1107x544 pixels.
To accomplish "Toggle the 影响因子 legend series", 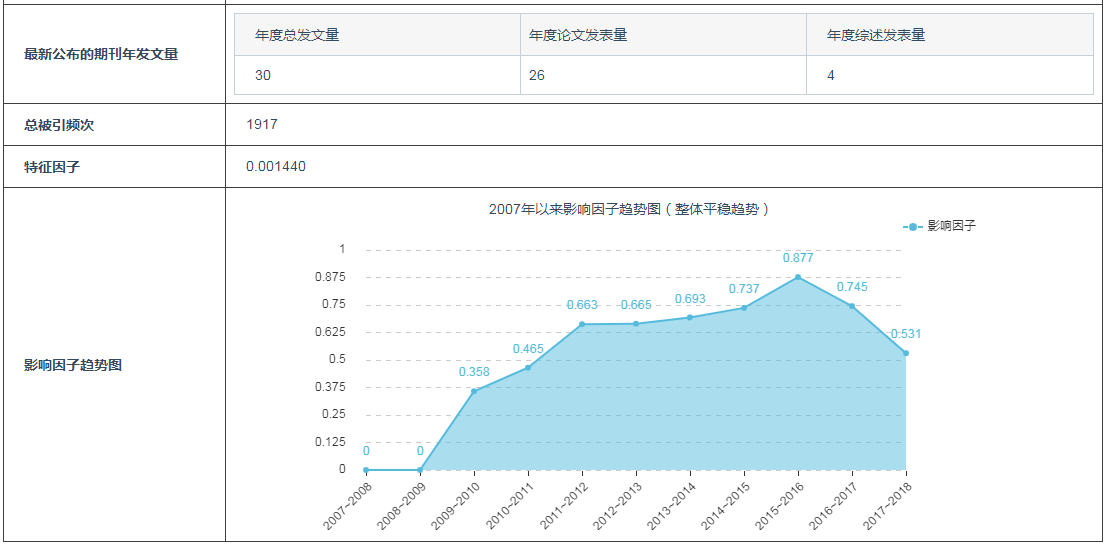I will (x=940, y=226).
